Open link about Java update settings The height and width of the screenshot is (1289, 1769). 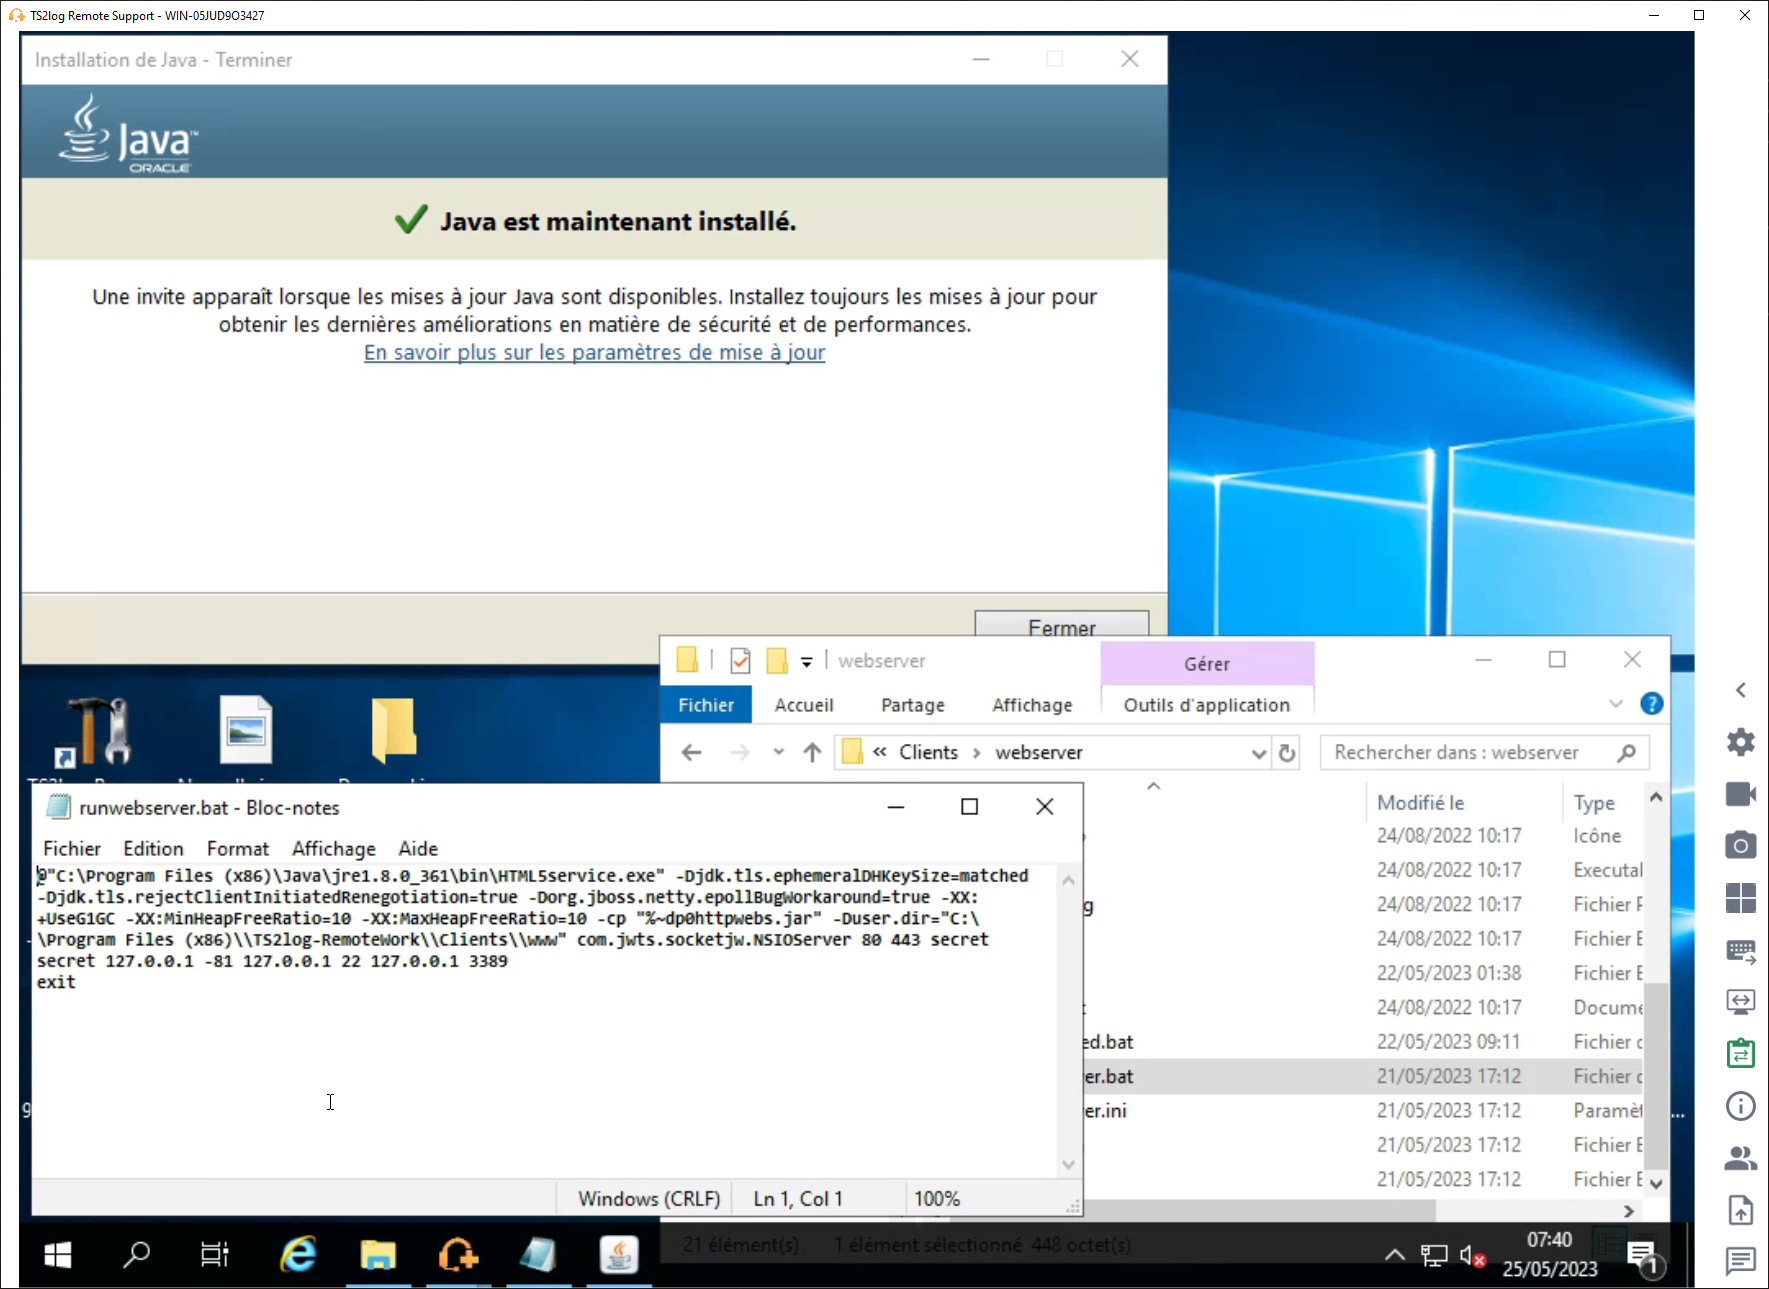click(594, 353)
